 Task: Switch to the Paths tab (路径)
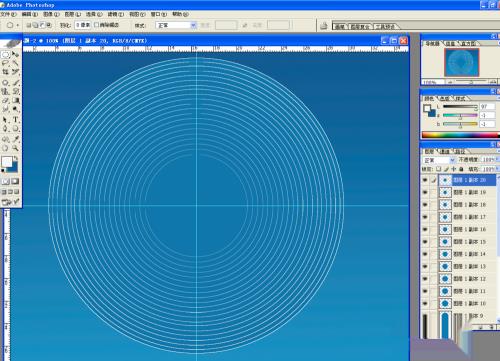[x=460, y=152]
